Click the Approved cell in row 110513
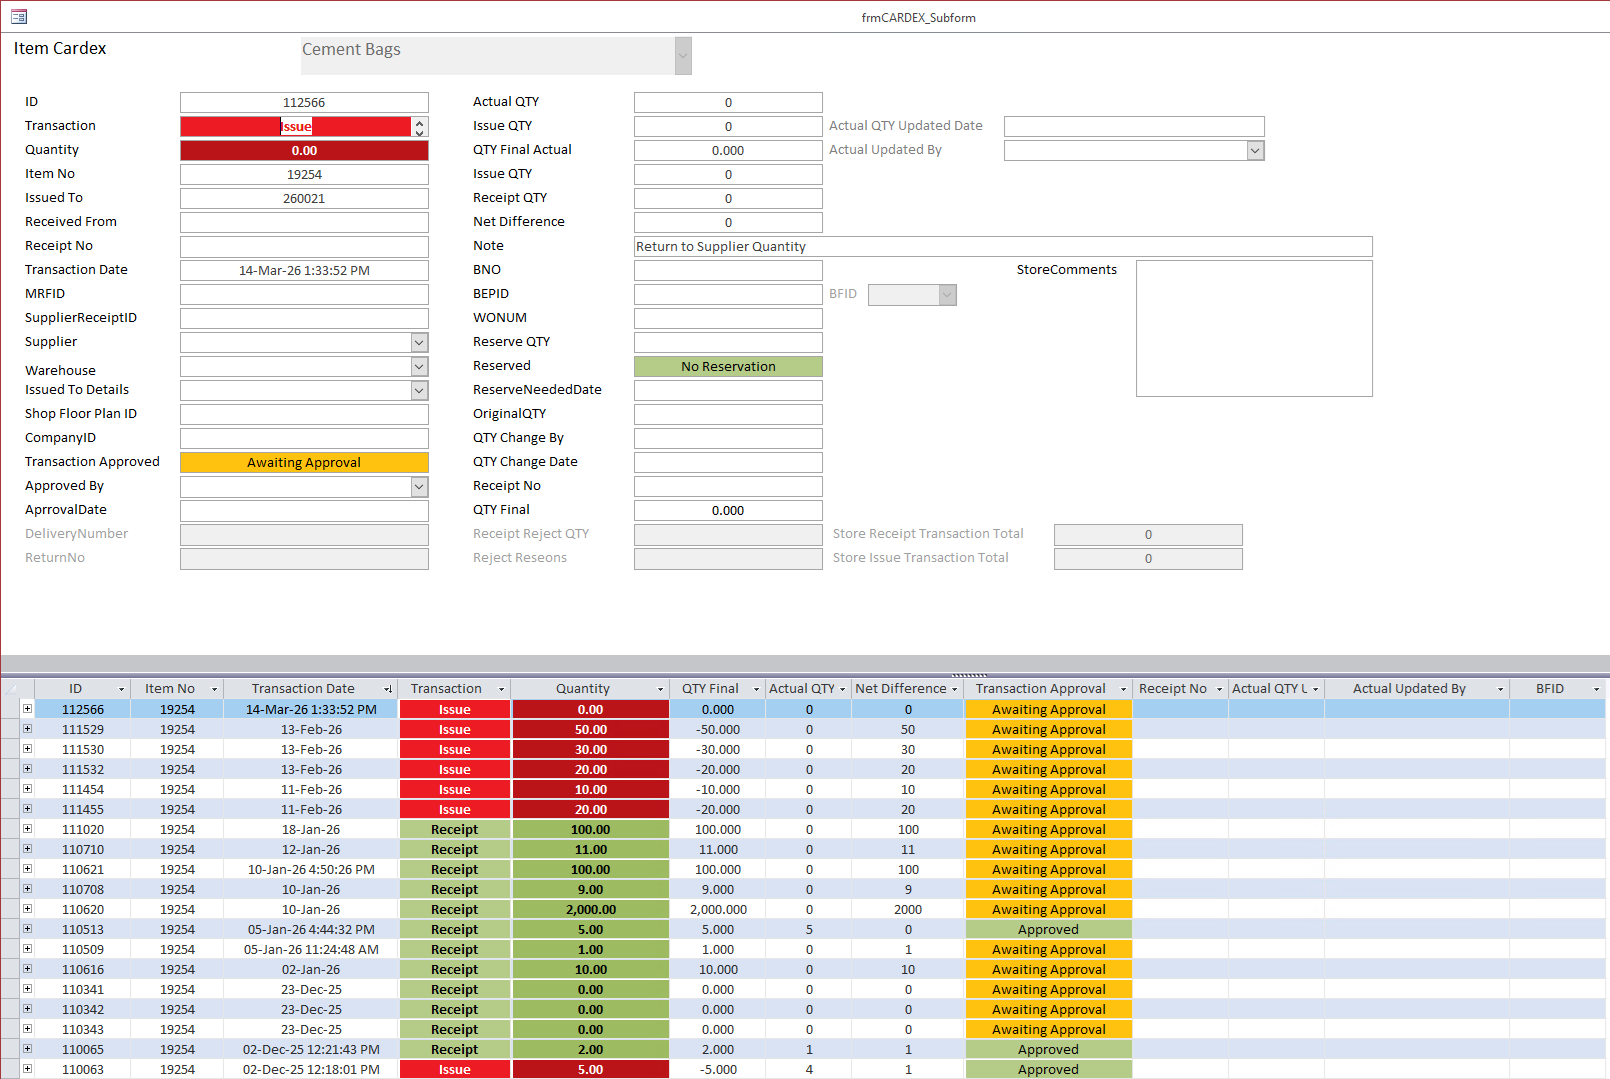The width and height of the screenshot is (1610, 1079). (x=1048, y=929)
